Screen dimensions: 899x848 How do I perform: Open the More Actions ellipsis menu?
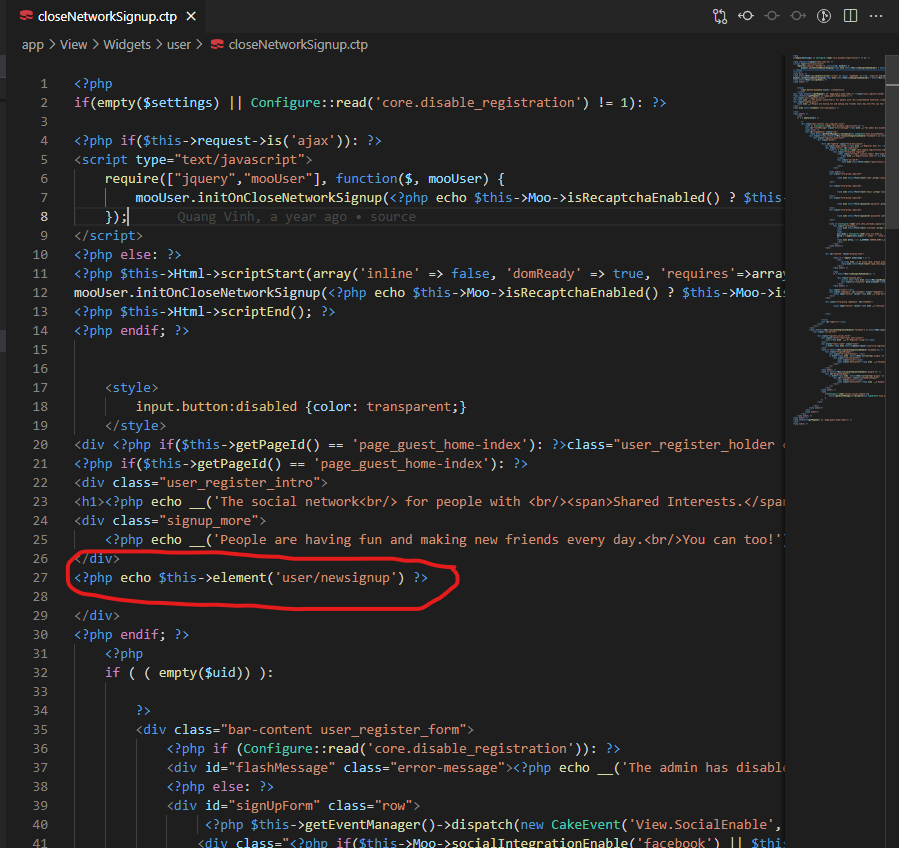tap(876, 16)
